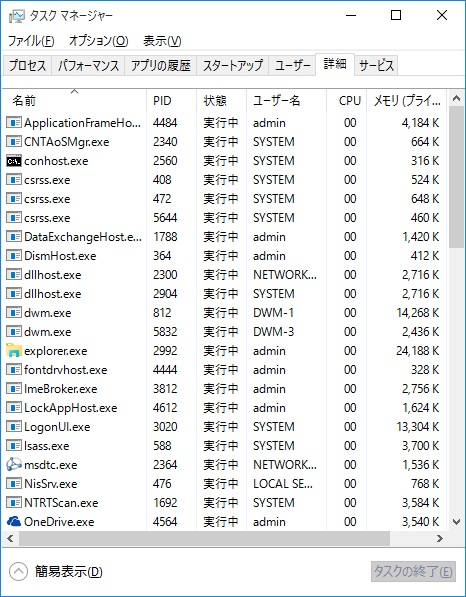This screenshot has width=466, height=597.
Task: Click the msdtc.exe process icon
Action: 14,465
